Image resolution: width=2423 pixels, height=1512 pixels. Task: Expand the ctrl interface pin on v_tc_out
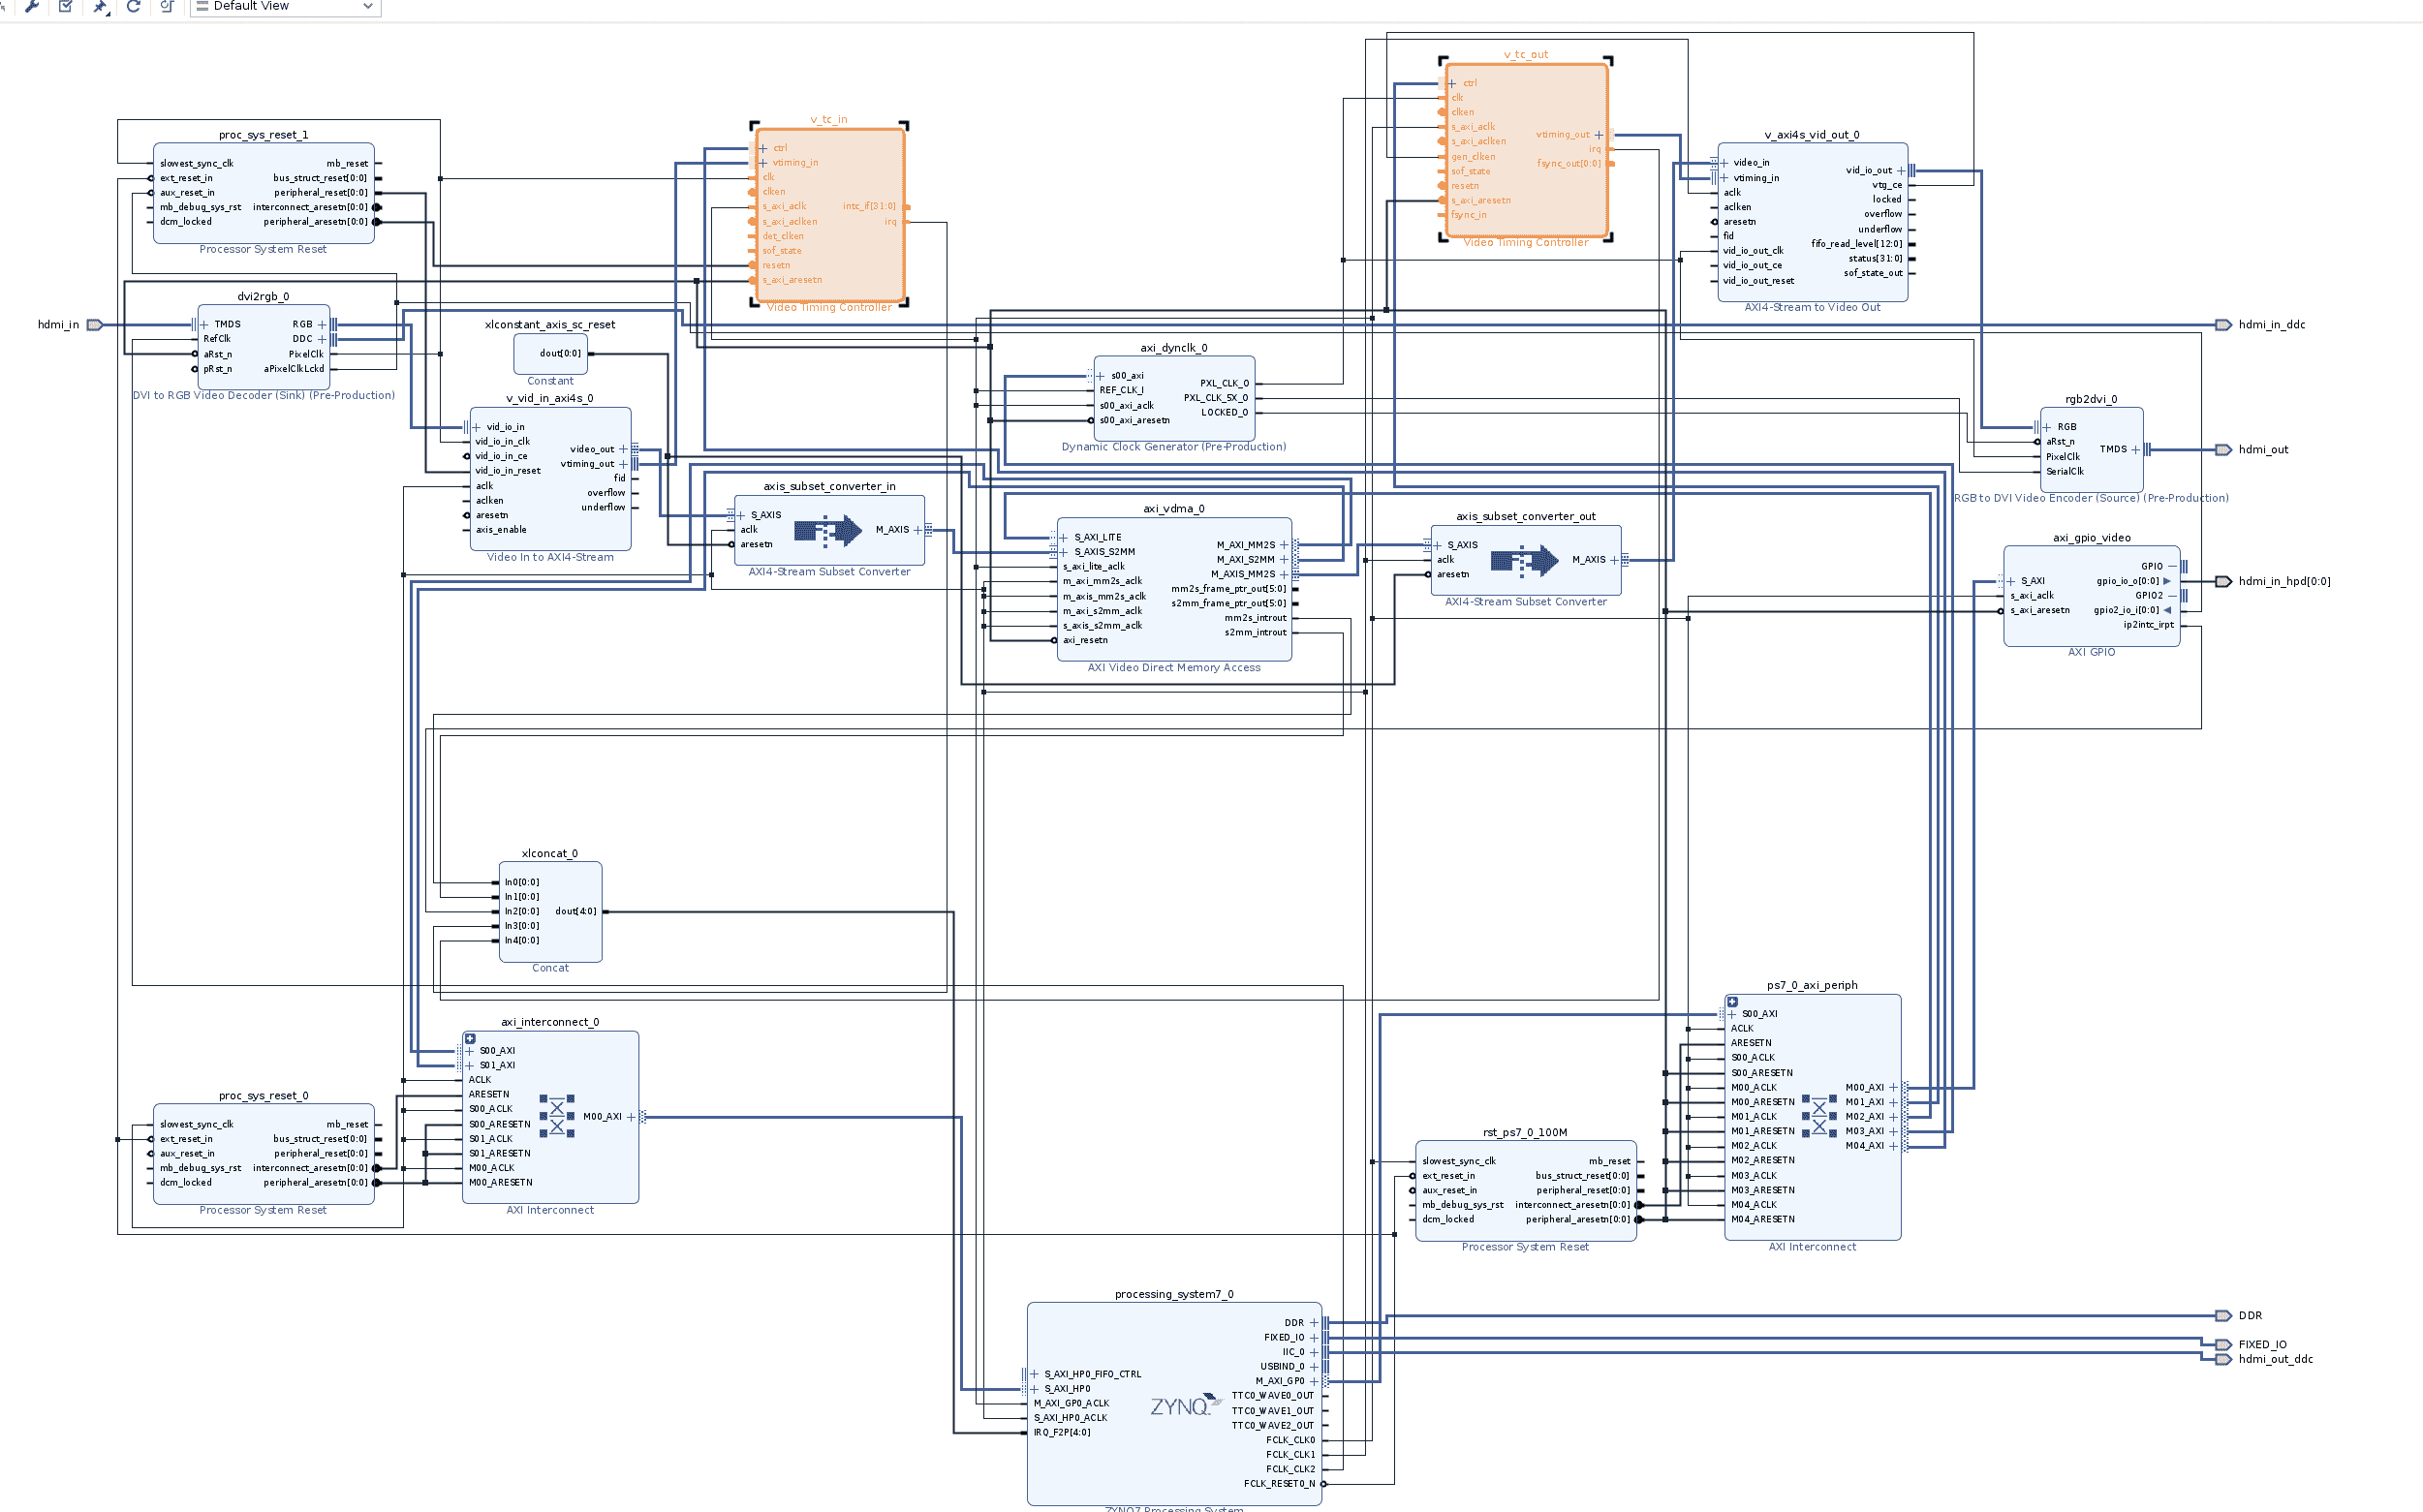pos(1452,84)
